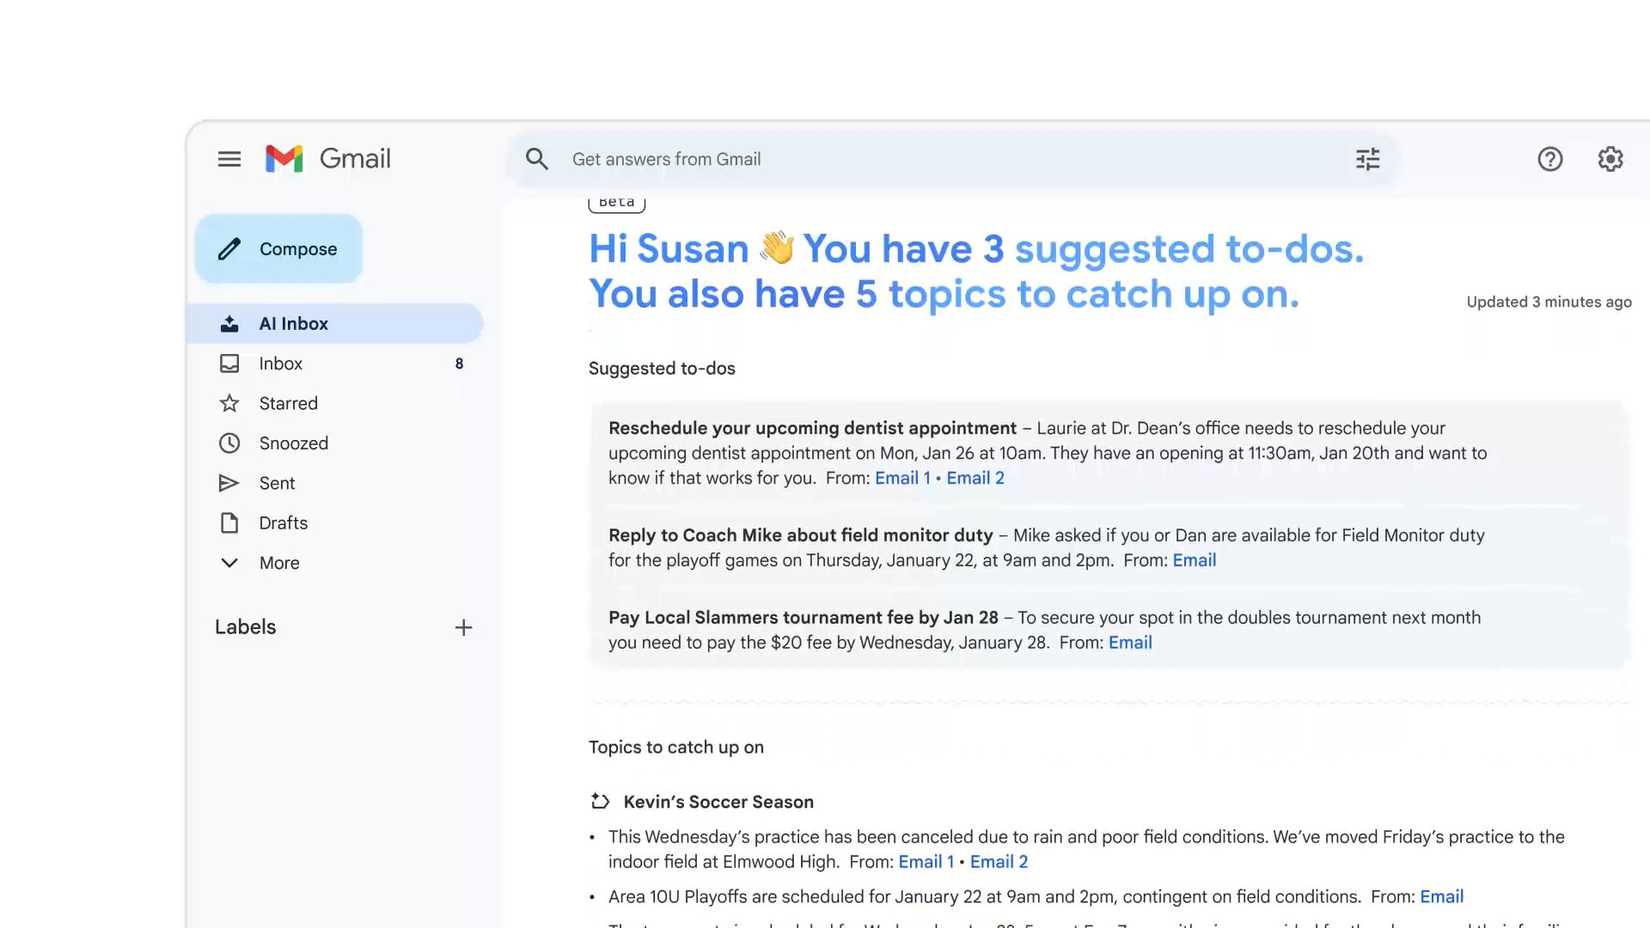Open the AI Inbox view
Image resolution: width=1650 pixels, height=928 pixels.
(x=293, y=323)
